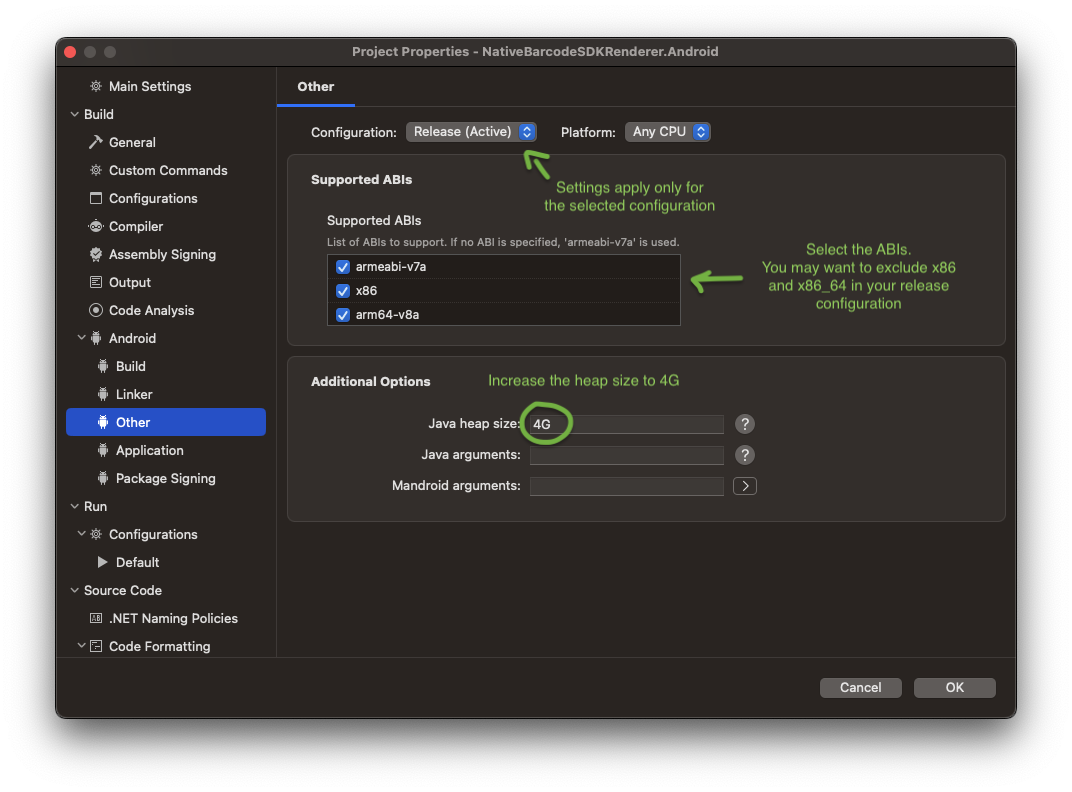The width and height of the screenshot is (1072, 792).
Task: Open Compiler settings via the robot icon
Action: click(98, 226)
